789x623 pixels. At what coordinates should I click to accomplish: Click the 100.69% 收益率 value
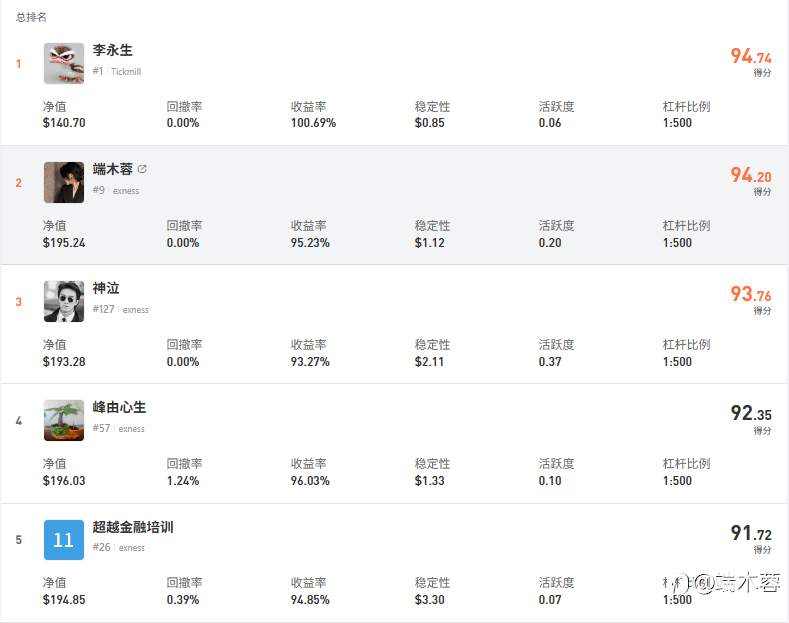[313, 123]
